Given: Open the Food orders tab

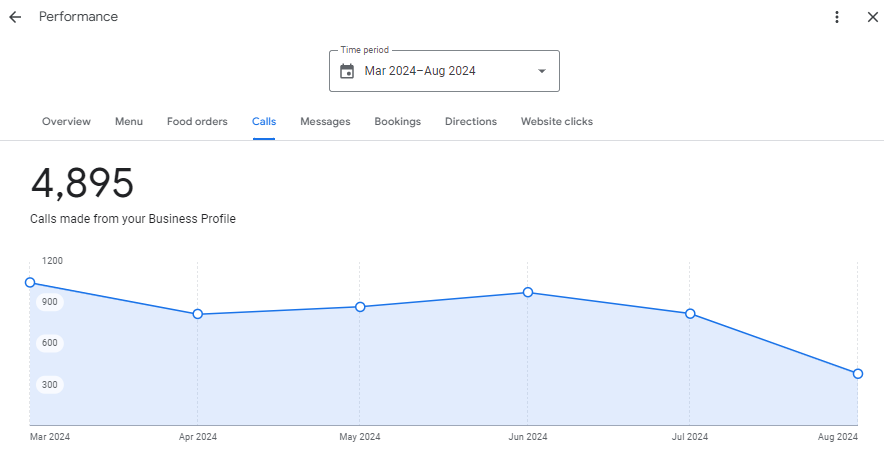Looking at the screenshot, I should 197,122.
